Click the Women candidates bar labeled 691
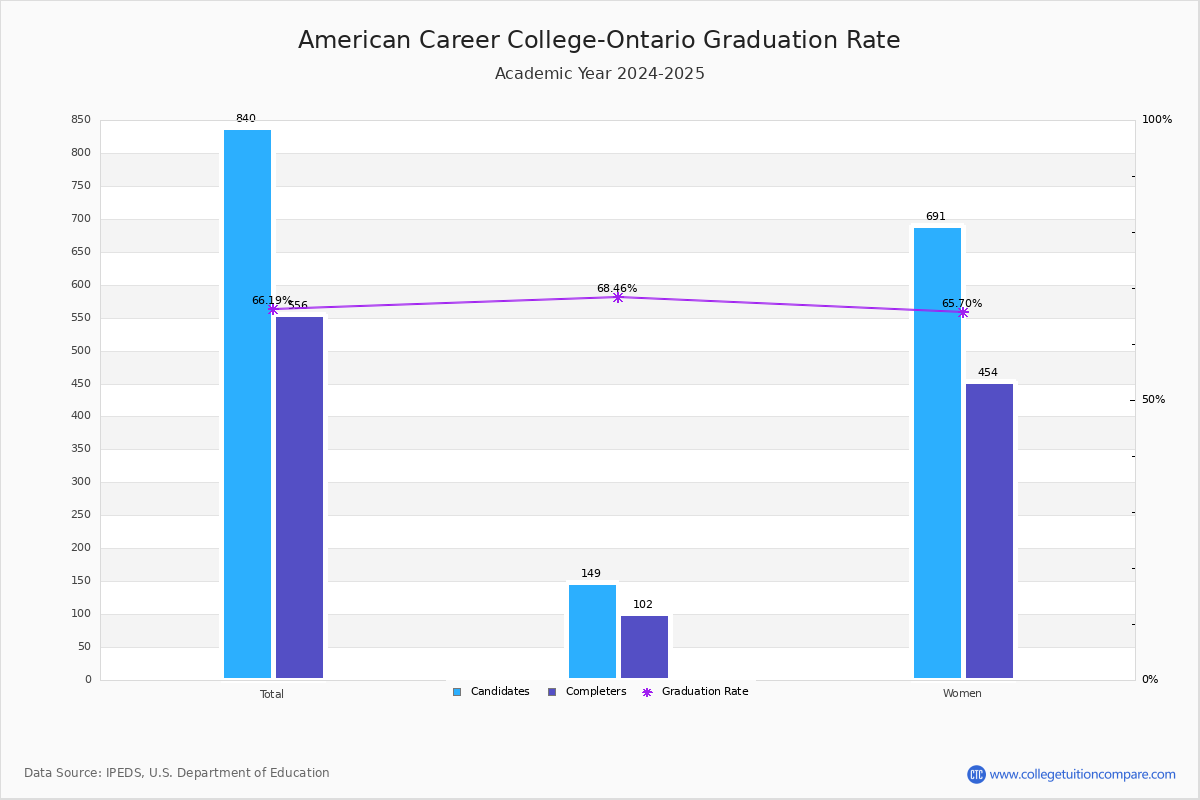The height and width of the screenshot is (800, 1200). pos(937,453)
